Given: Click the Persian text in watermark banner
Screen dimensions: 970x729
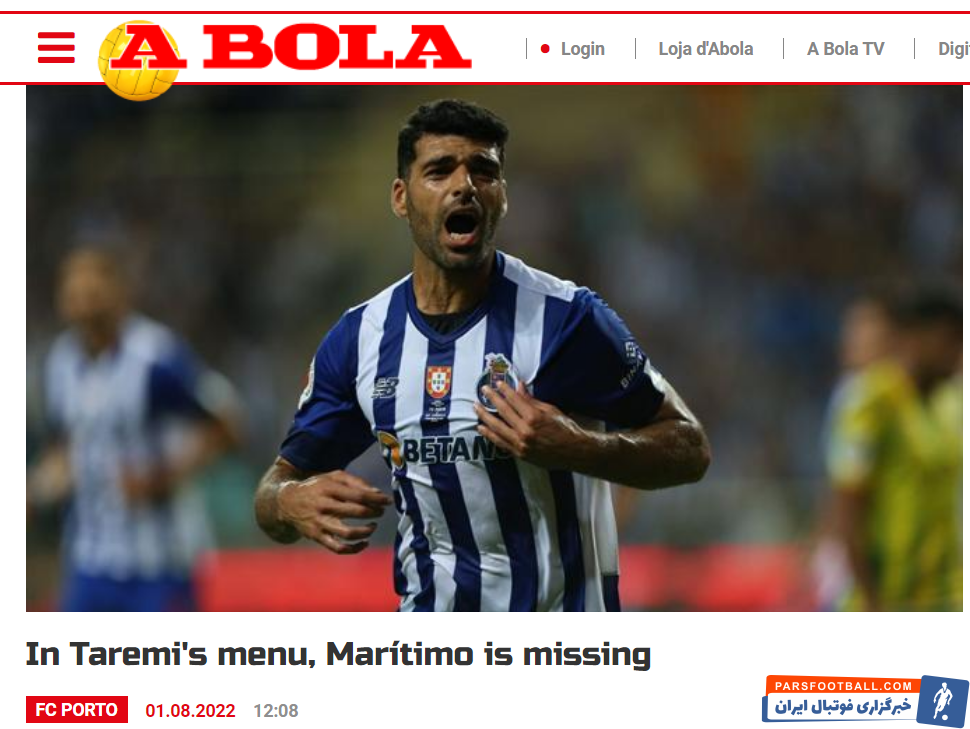Looking at the screenshot, I should 843,706.
